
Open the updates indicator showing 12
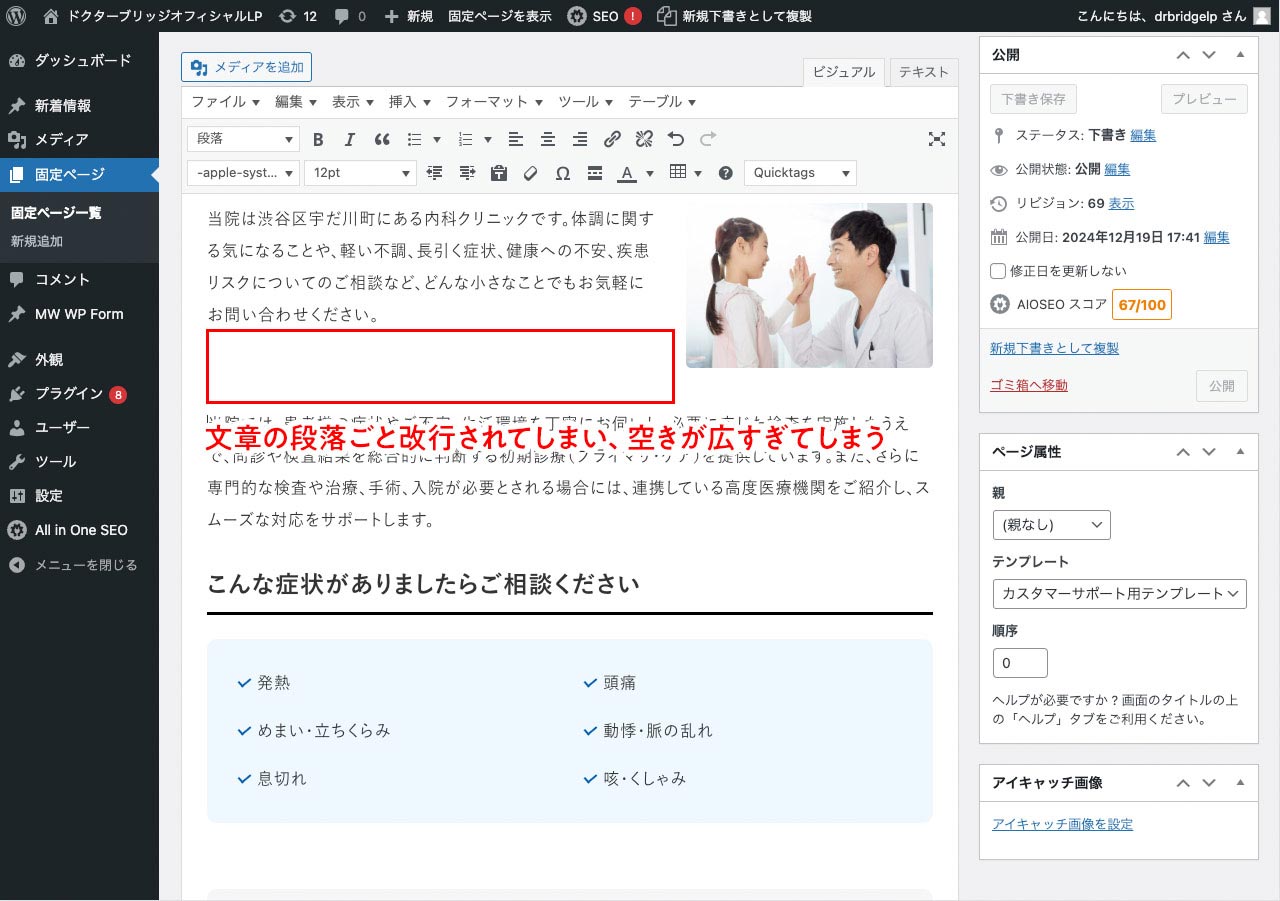coord(298,16)
